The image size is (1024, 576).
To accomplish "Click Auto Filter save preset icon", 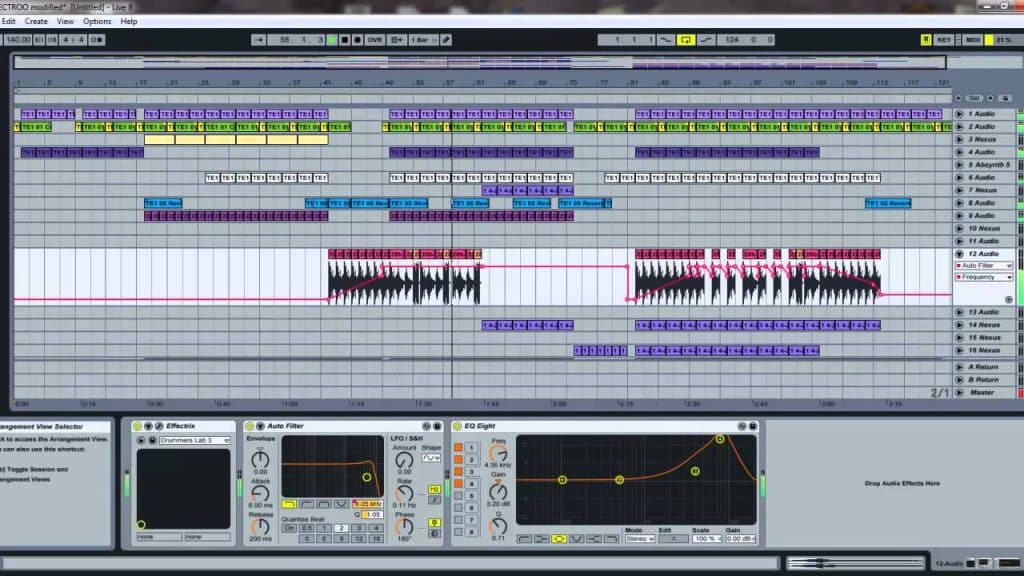I will (x=437, y=426).
